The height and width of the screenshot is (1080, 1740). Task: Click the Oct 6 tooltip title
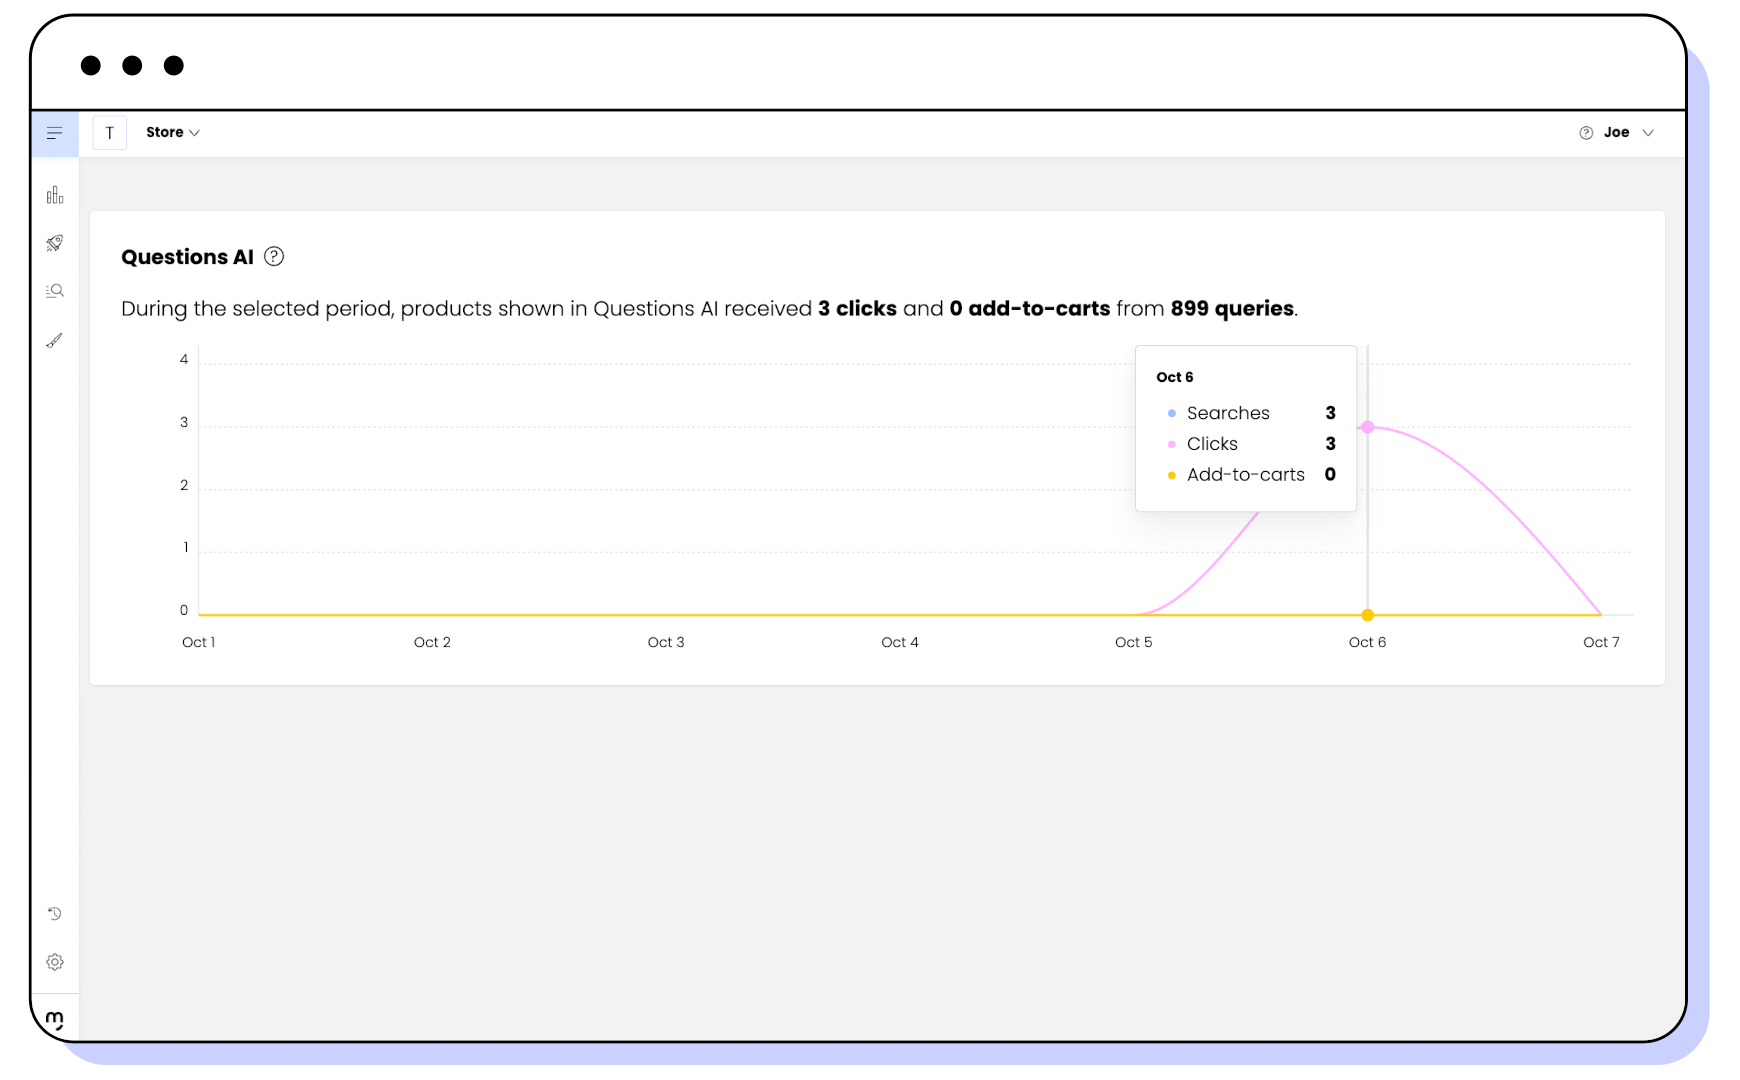(x=1175, y=377)
